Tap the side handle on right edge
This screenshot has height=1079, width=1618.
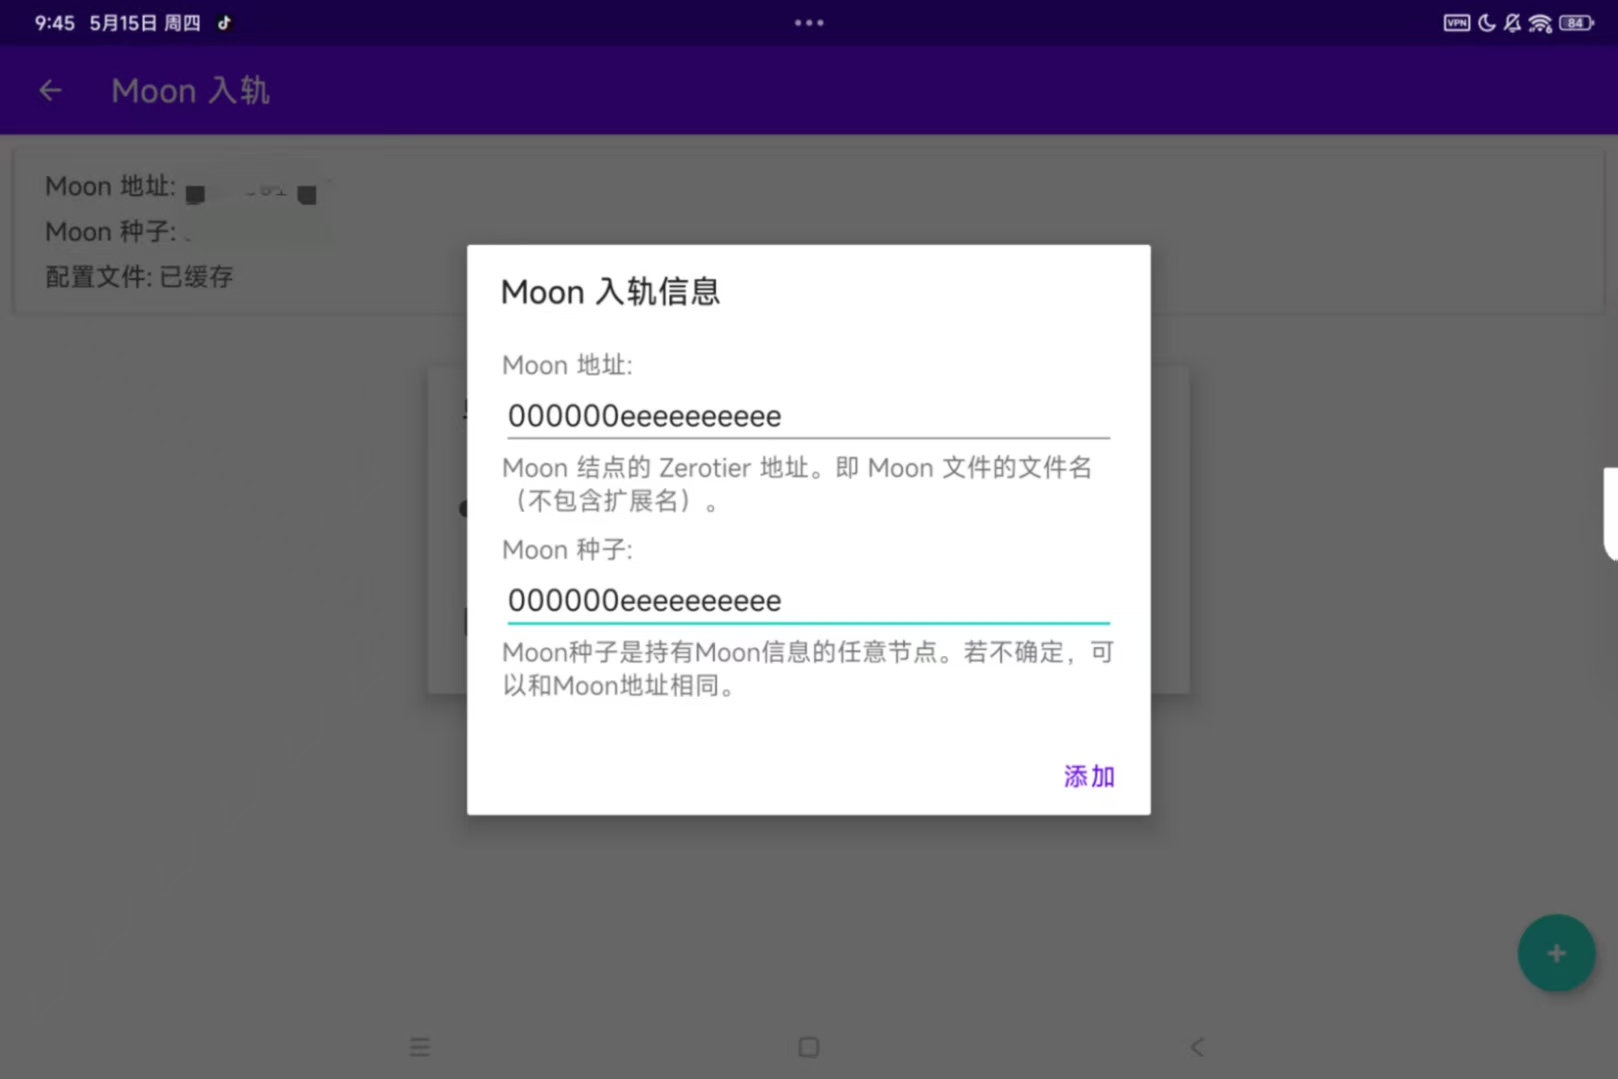tap(1610, 513)
